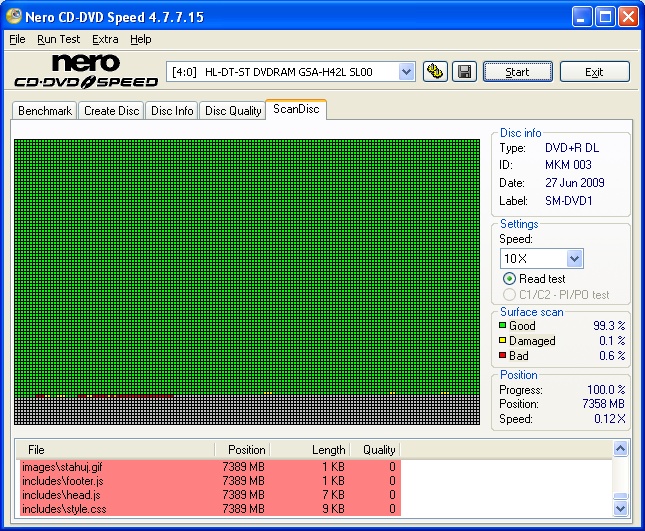The height and width of the screenshot is (531, 645).
Task: Switch to the Benchmark tab
Action: pos(45,111)
